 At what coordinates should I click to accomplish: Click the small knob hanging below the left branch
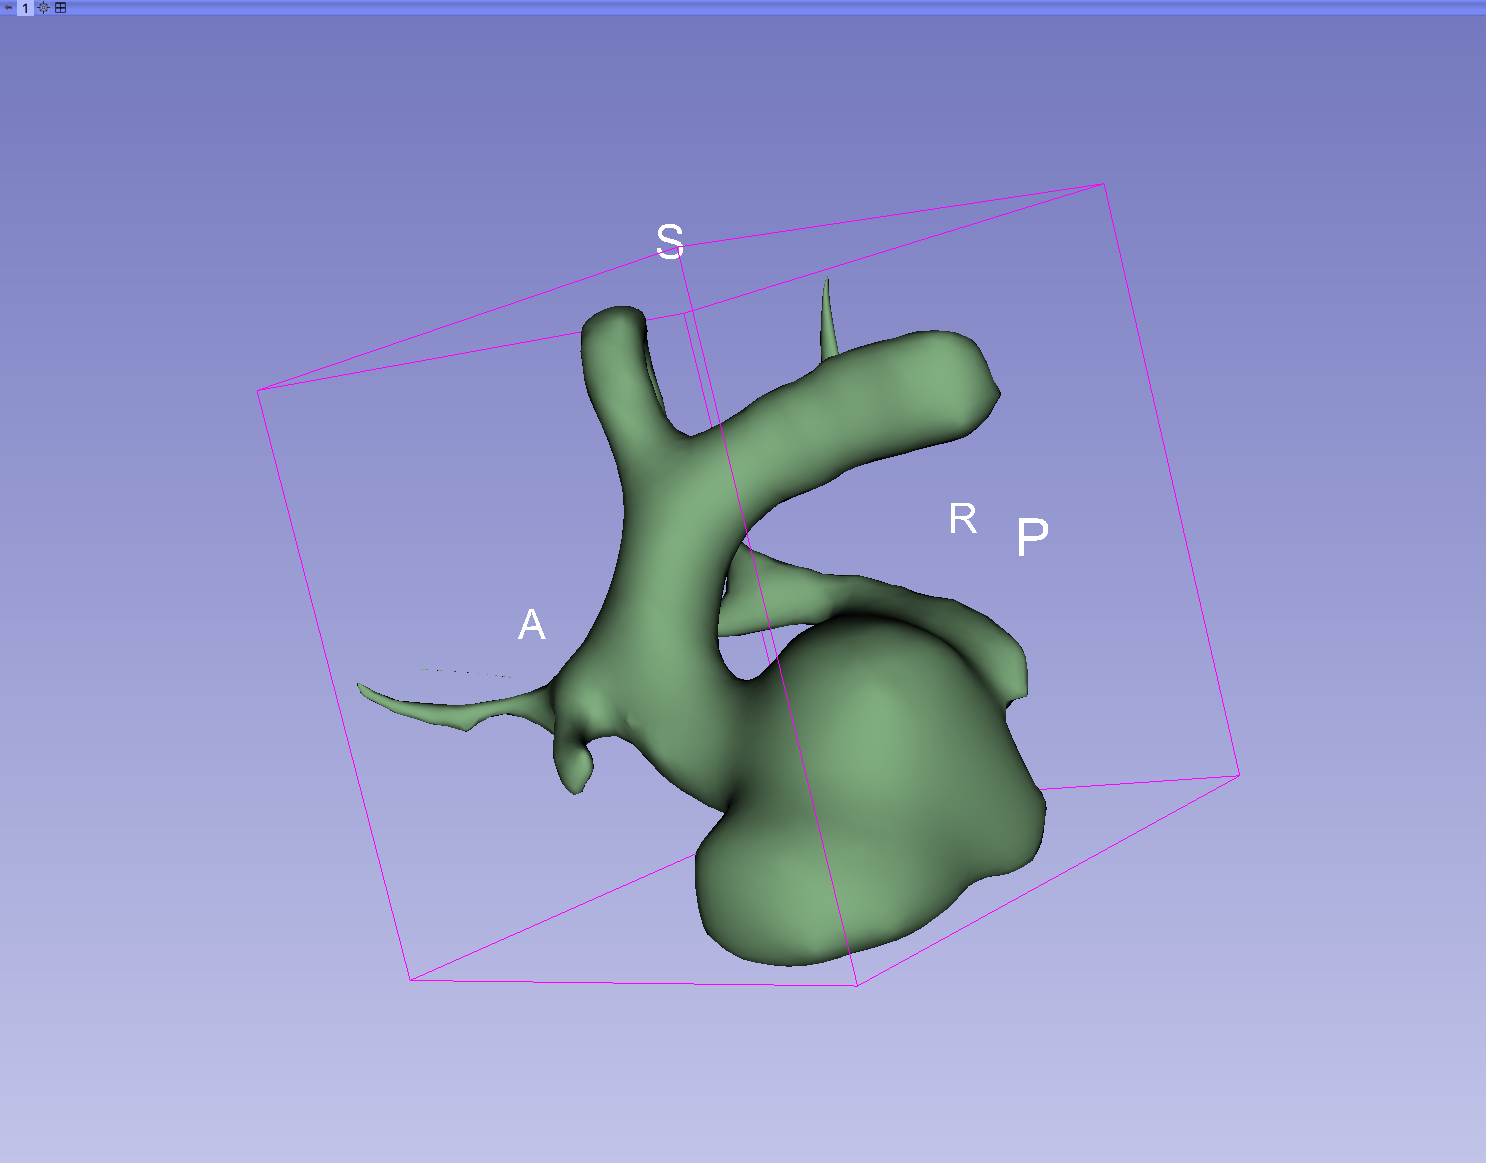575,768
